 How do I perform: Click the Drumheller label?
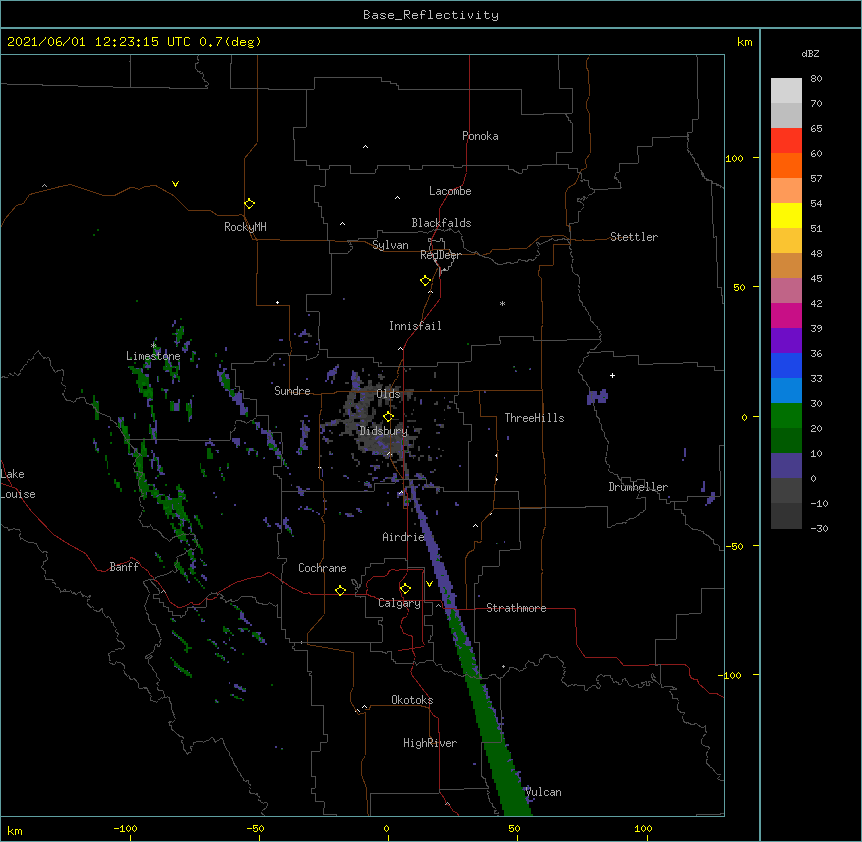pos(638,487)
